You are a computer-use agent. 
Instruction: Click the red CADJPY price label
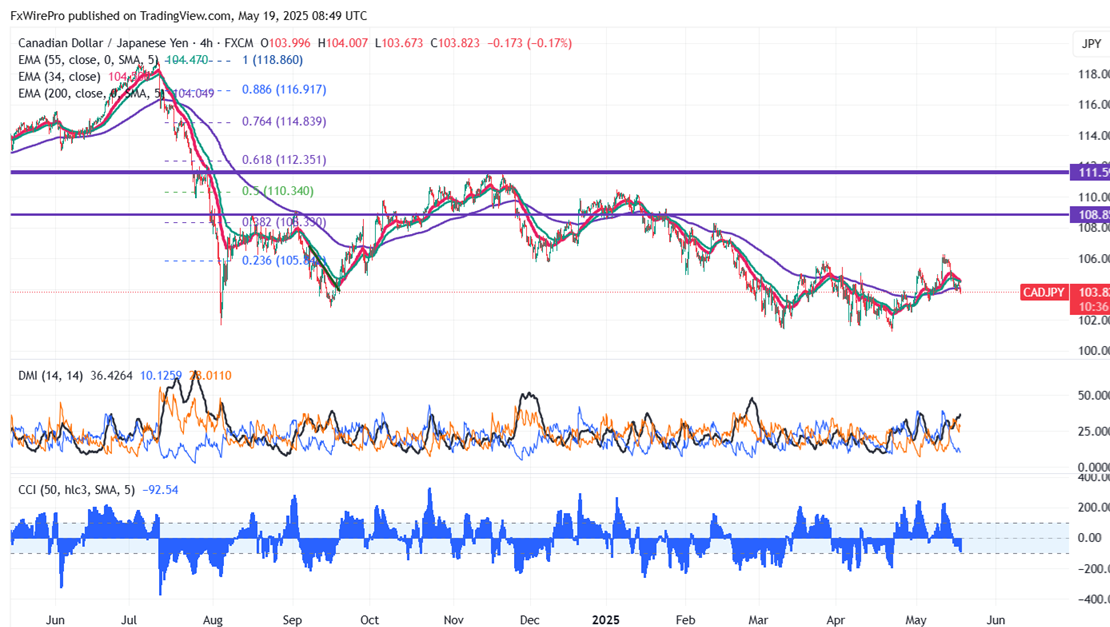coord(1043,292)
